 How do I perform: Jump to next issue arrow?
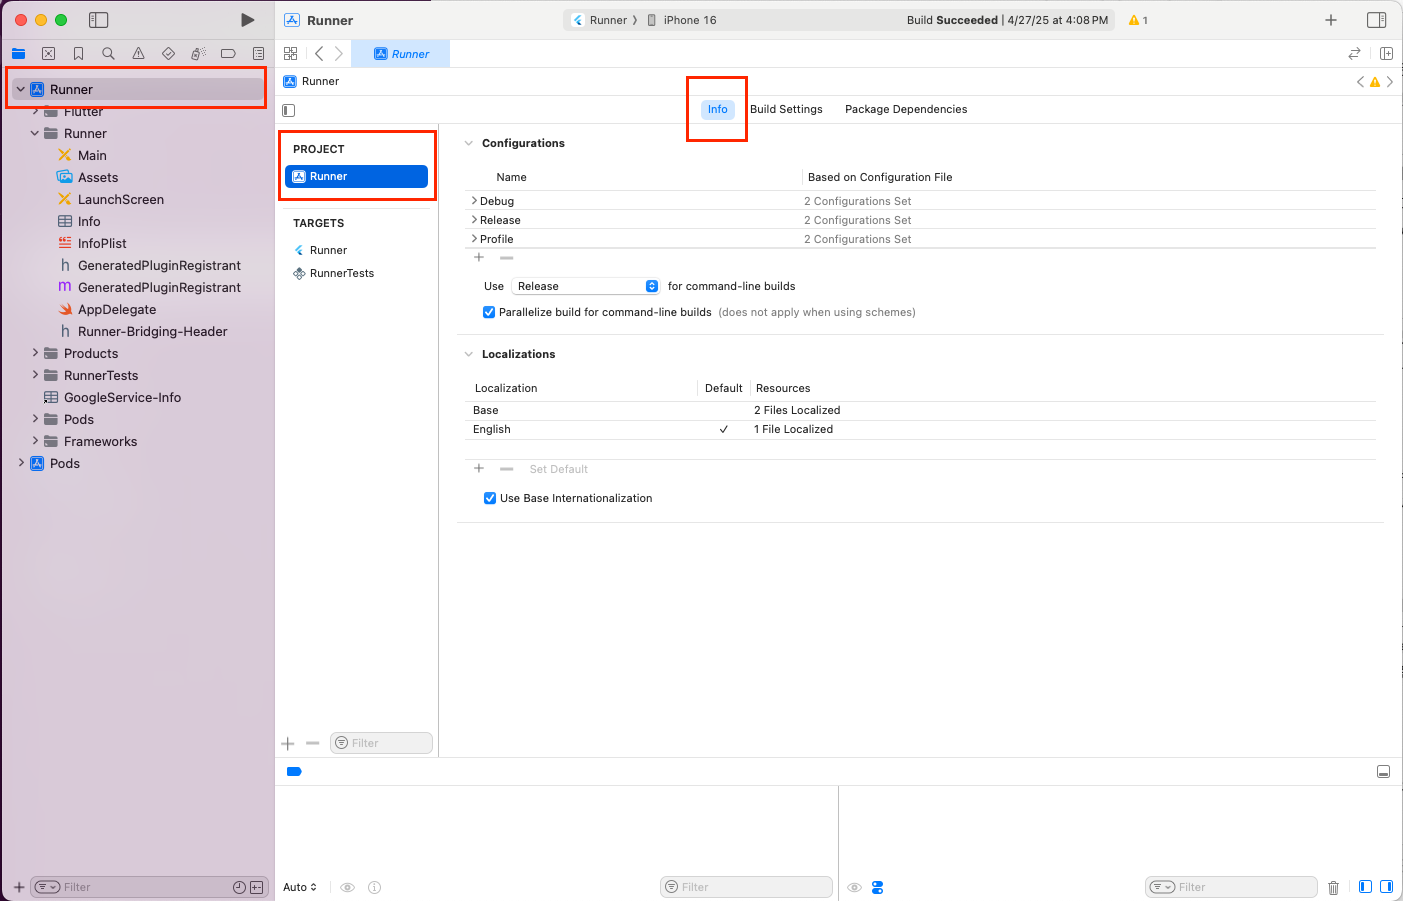click(x=1390, y=82)
